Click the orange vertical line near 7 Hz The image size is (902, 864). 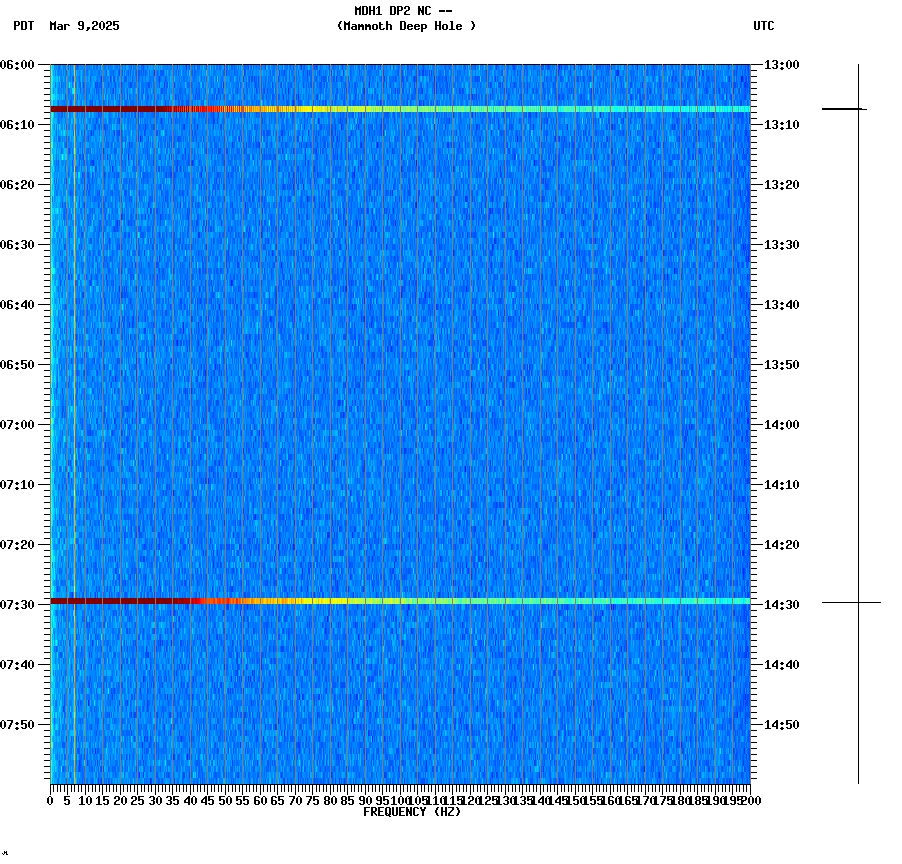point(73,400)
